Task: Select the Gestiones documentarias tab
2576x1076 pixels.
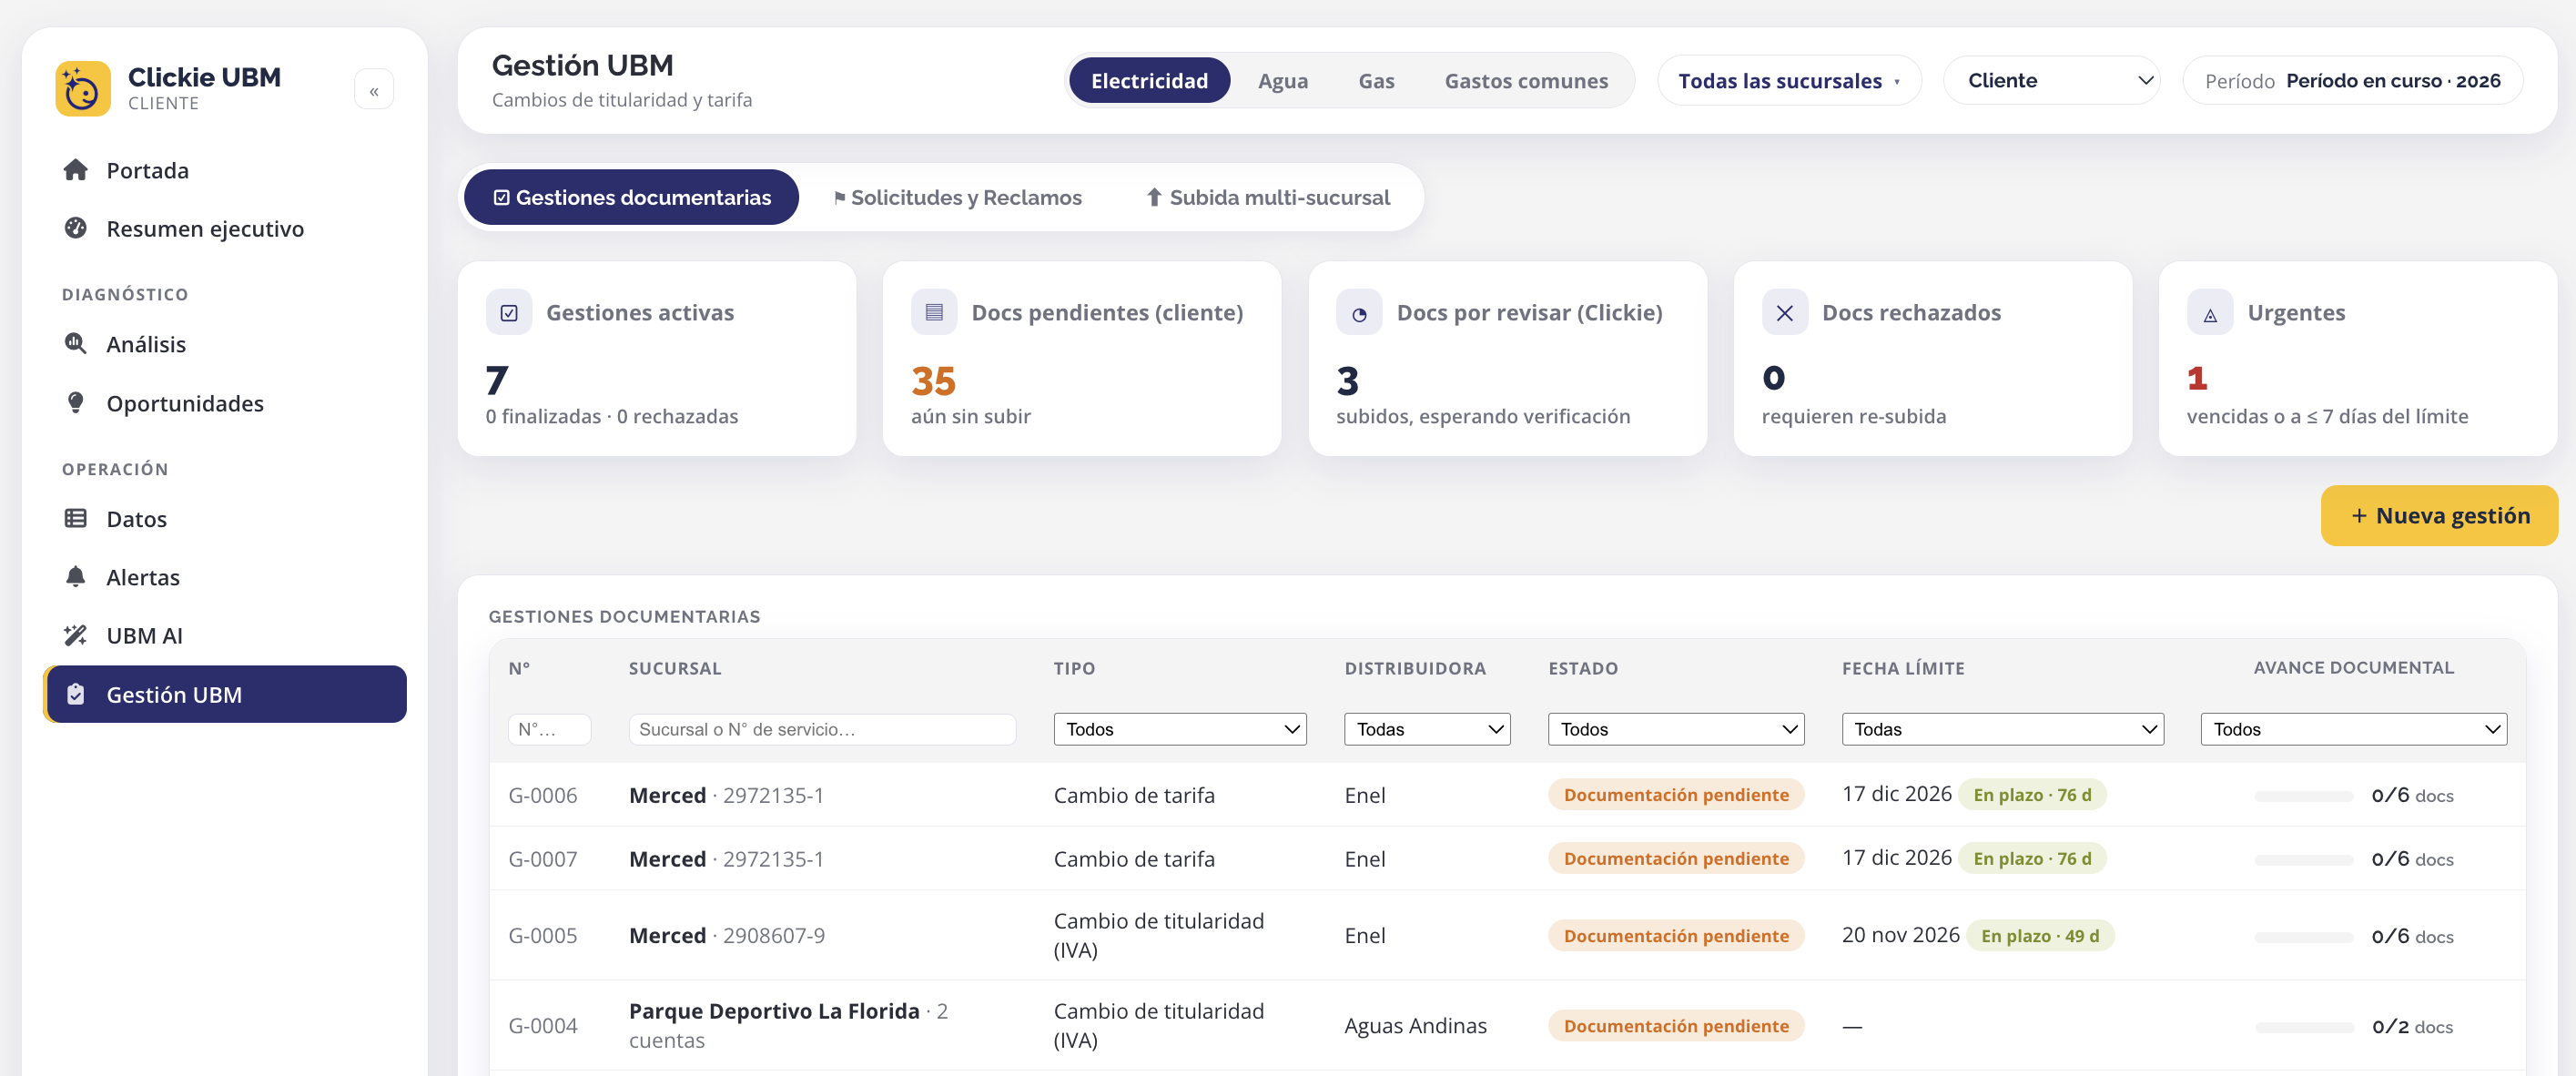Action: coord(632,198)
